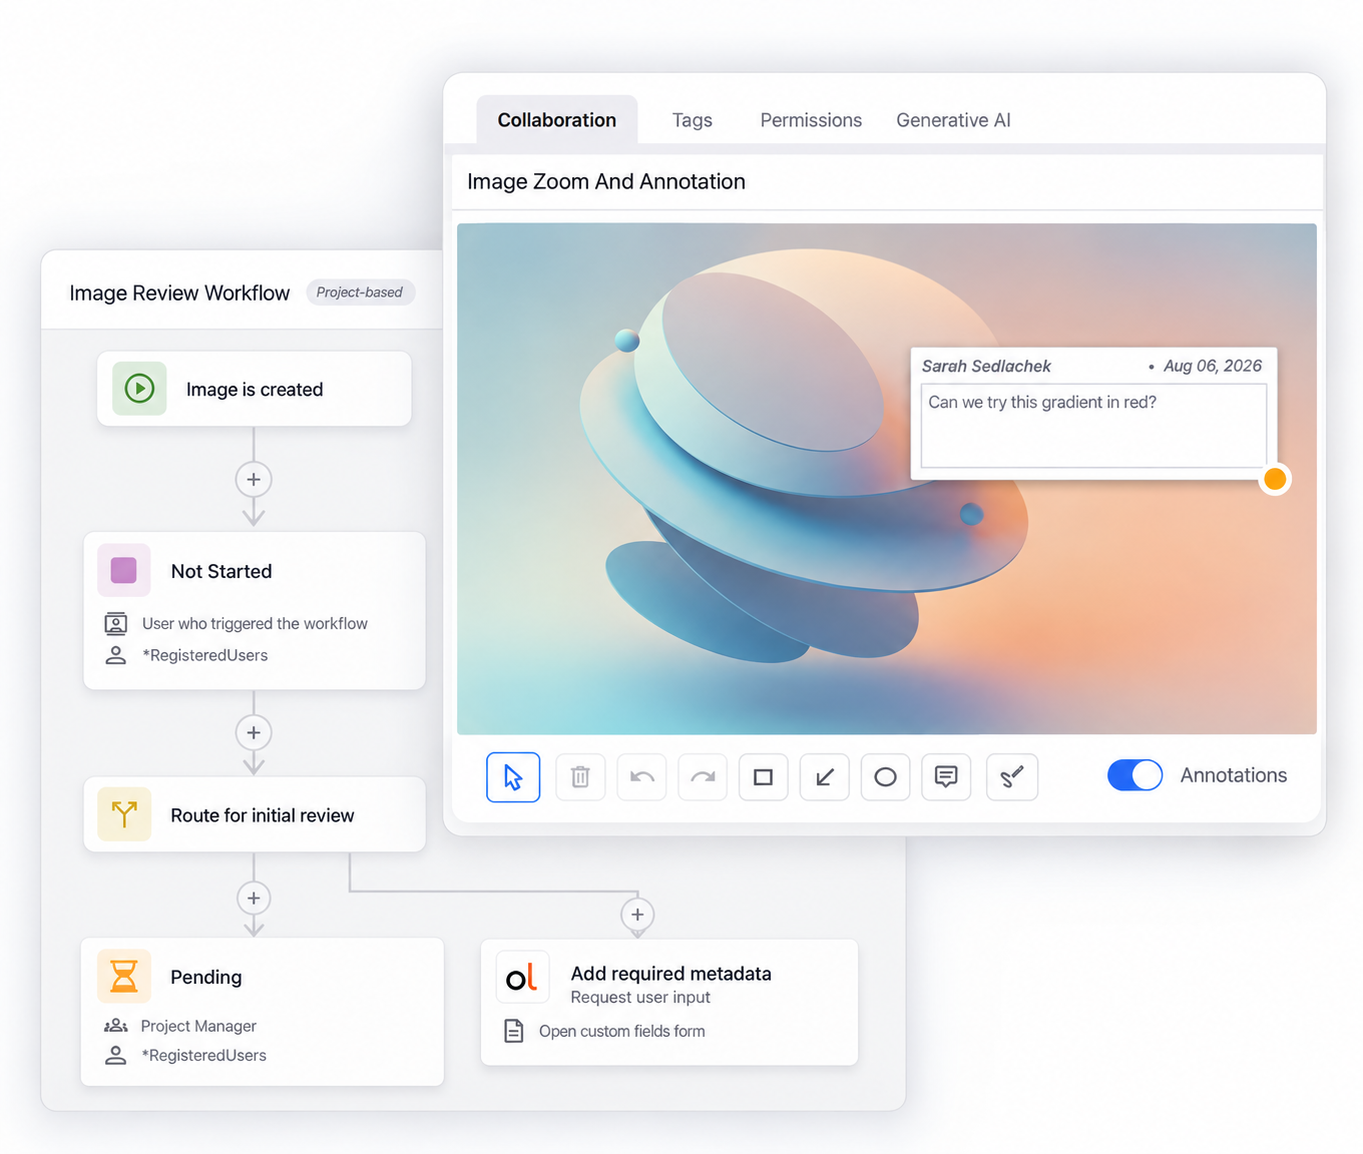This screenshot has height=1154, width=1363.
Task: Undo the last annotation action
Action: 642,777
